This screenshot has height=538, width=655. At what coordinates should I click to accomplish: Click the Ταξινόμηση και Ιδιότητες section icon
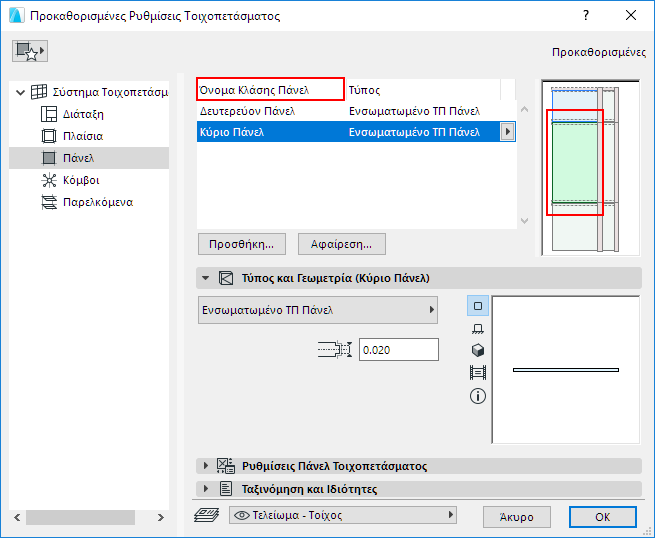click(226, 488)
